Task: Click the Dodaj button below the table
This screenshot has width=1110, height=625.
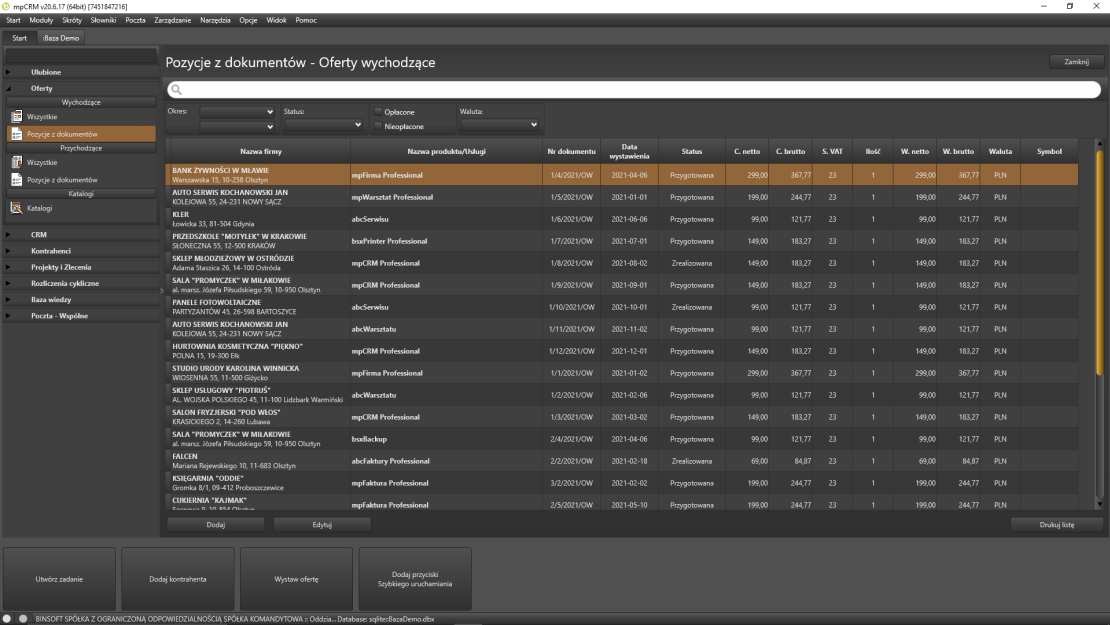Action: [x=216, y=525]
